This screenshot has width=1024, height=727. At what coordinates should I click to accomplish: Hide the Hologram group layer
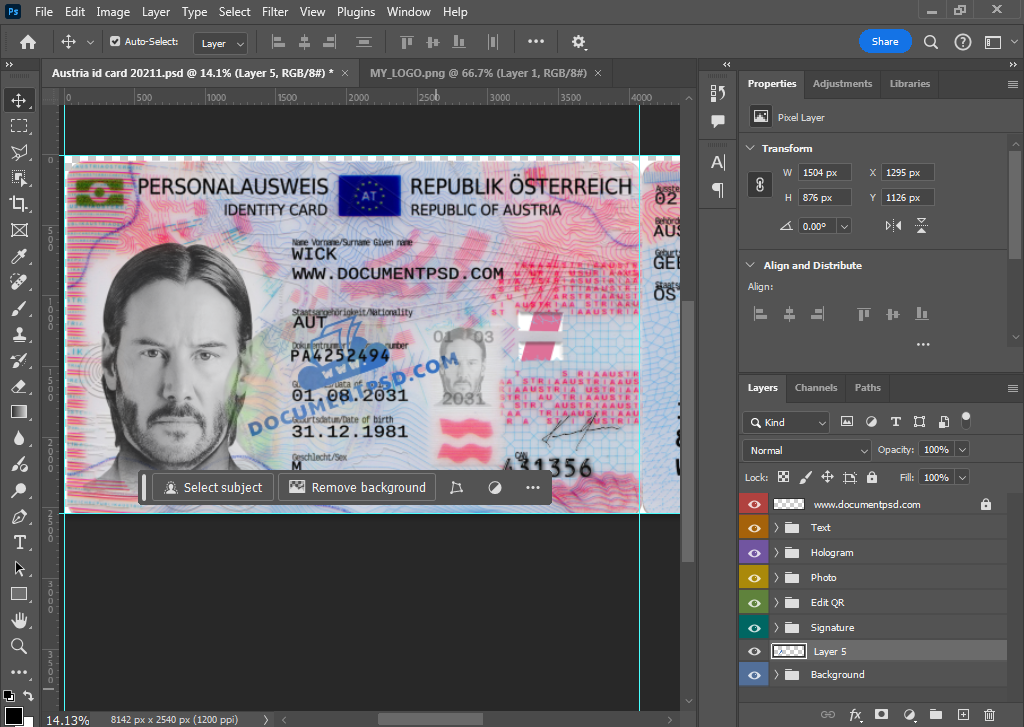754,553
